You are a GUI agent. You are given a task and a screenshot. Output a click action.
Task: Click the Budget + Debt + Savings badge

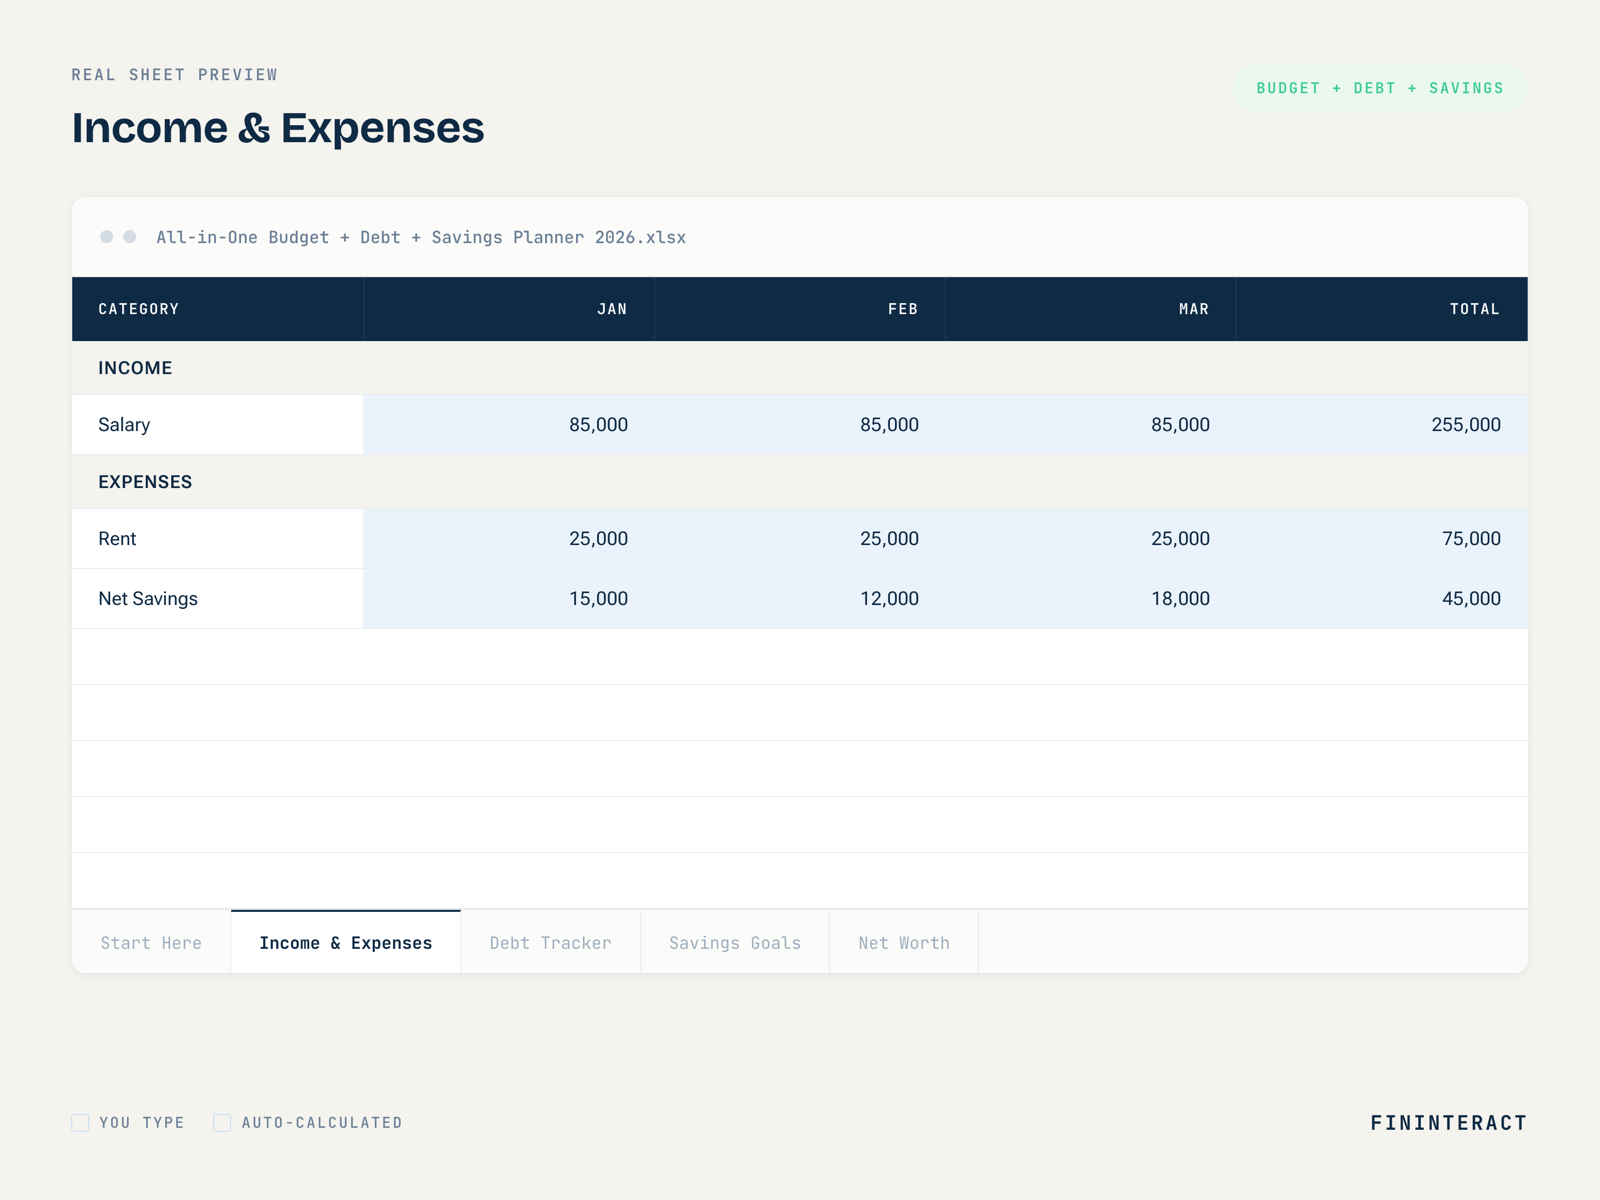[x=1380, y=88]
